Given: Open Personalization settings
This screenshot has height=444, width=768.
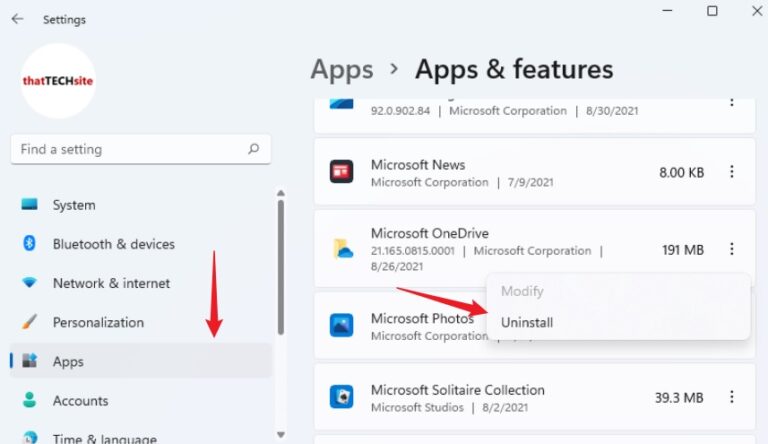Looking at the screenshot, I should pyautogui.click(x=141, y=322).
